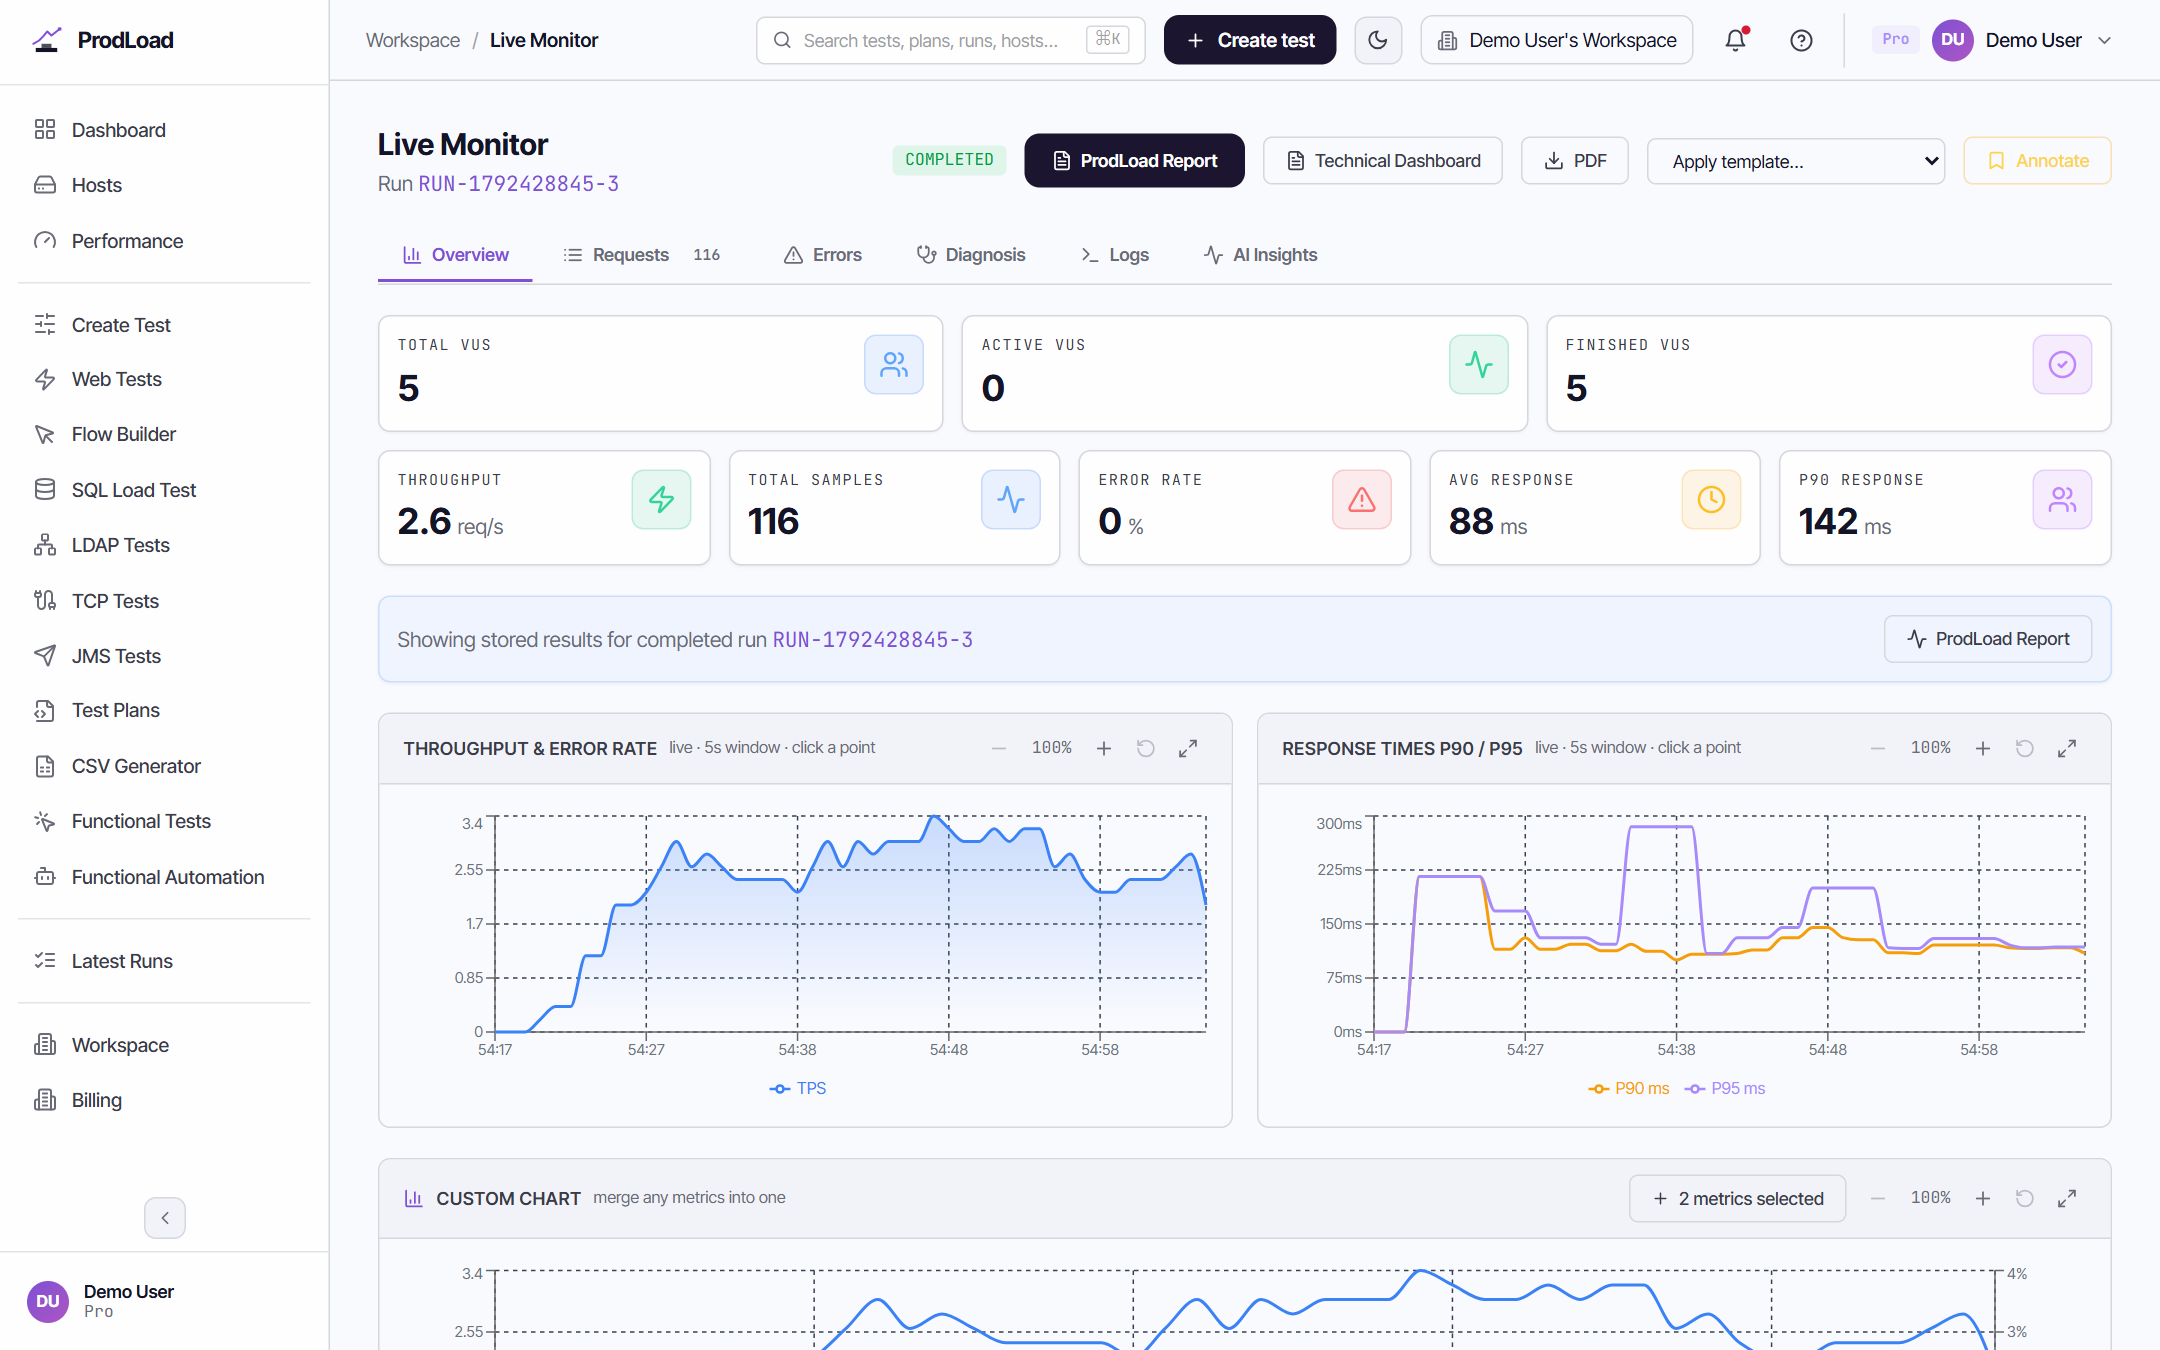This screenshot has width=2160, height=1350.
Task: Expand Response Times chart to fullscreen
Action: (2067, 748)
